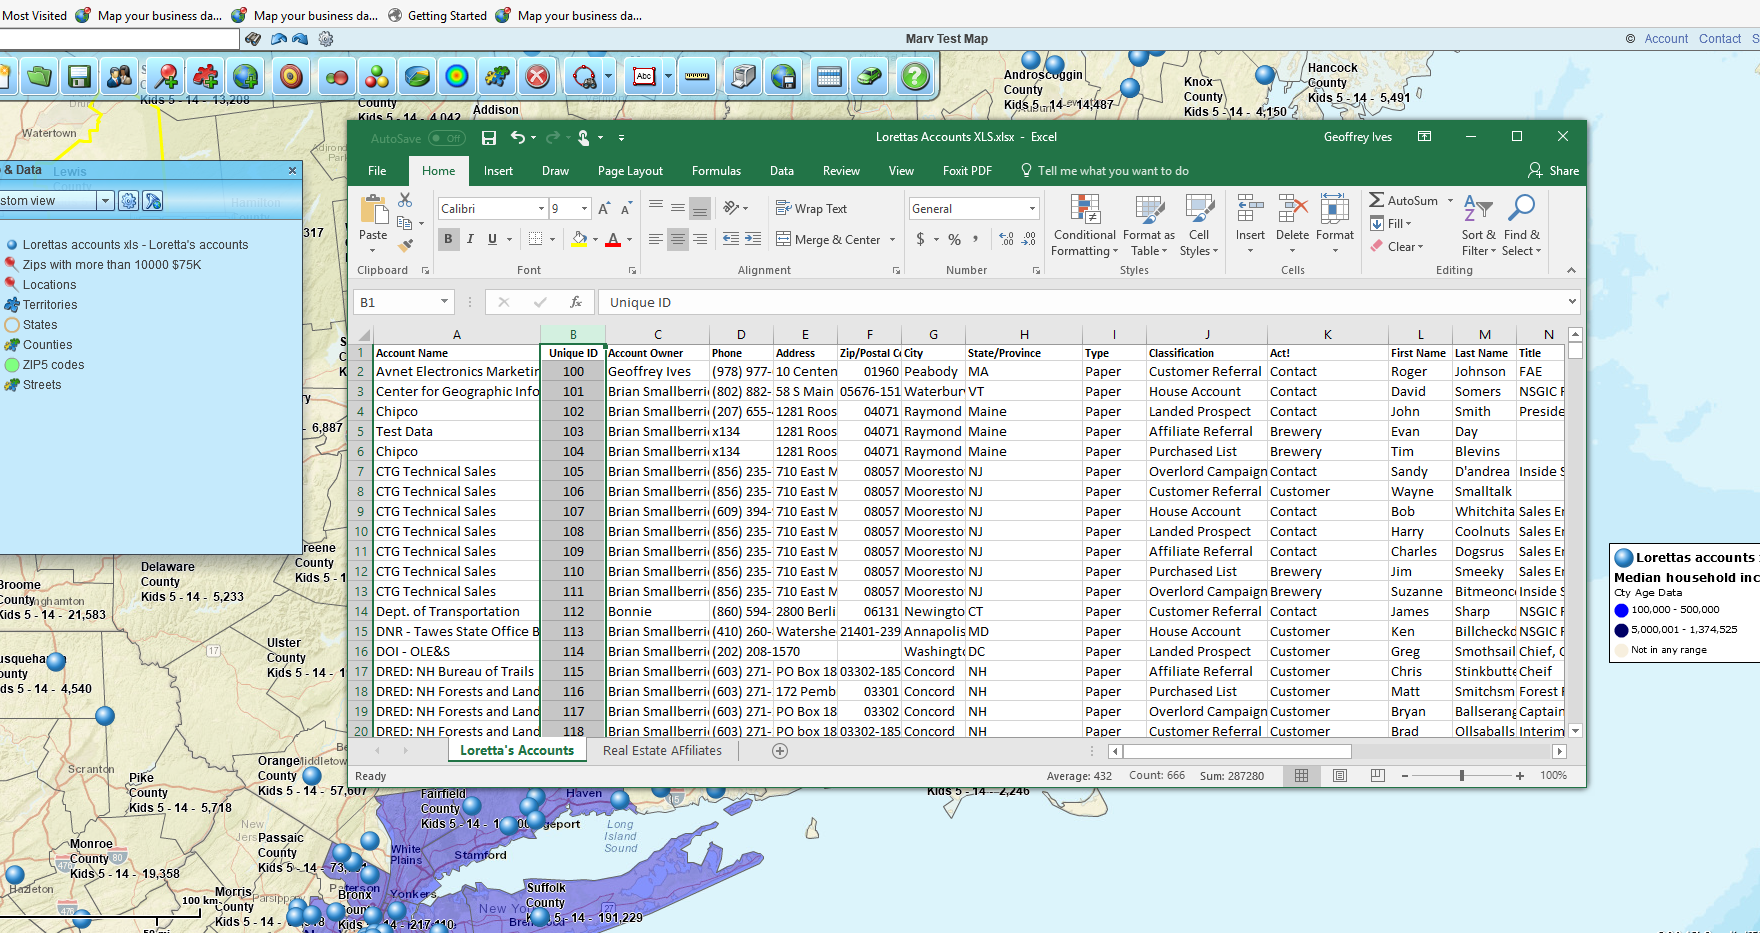Click the Increase Font Size icon

604,208
